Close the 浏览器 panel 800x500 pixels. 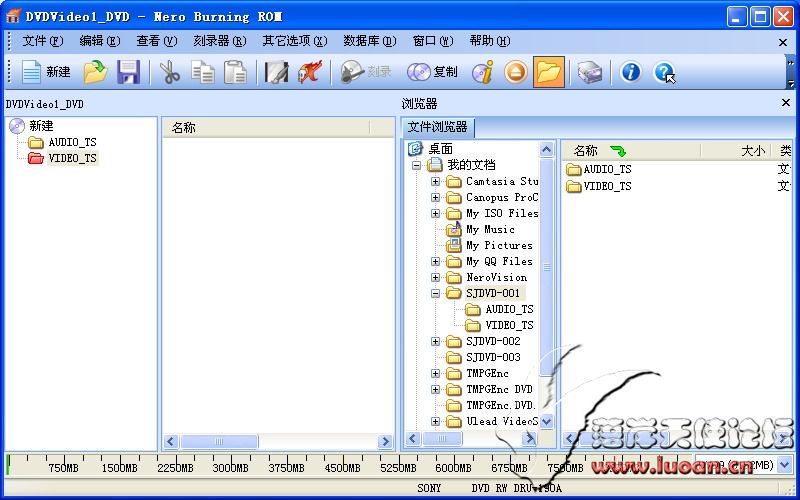[786, 103]
